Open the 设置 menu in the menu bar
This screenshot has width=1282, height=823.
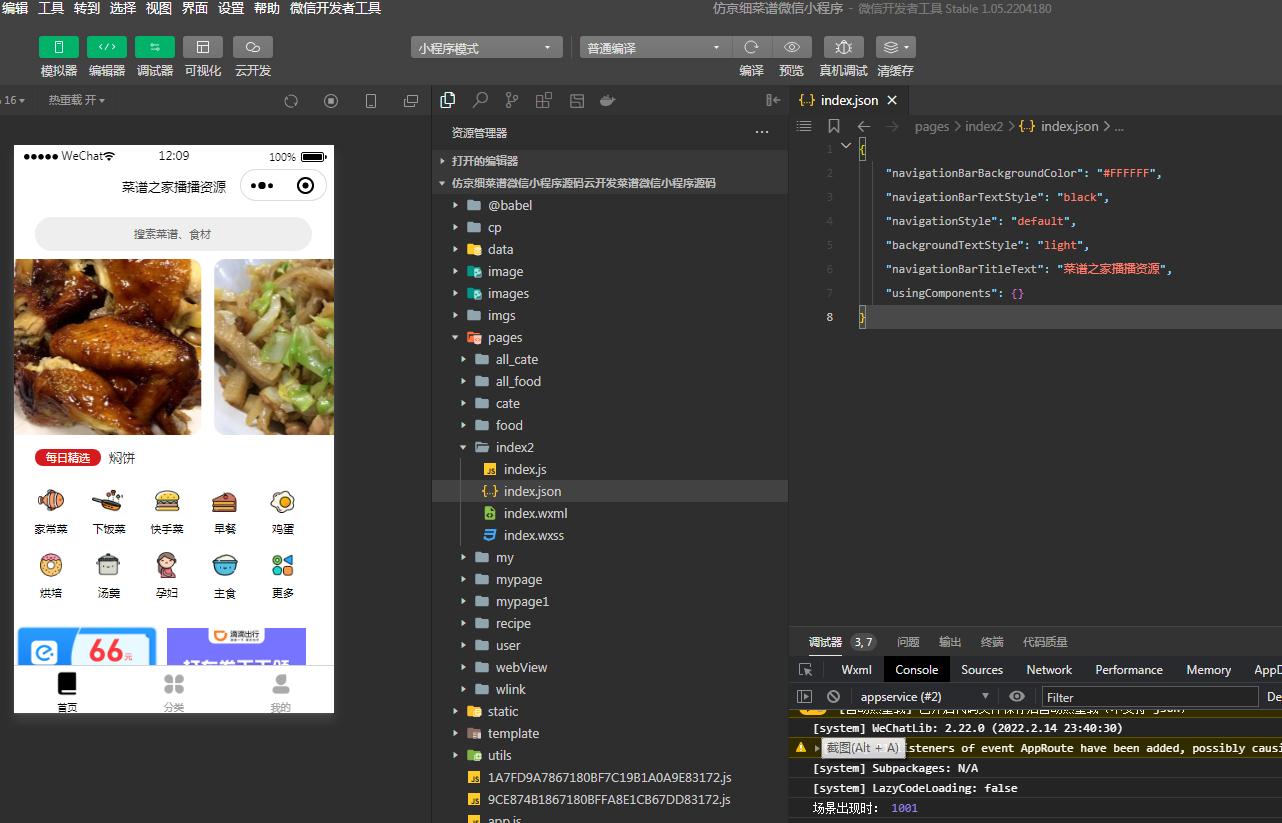231,8
